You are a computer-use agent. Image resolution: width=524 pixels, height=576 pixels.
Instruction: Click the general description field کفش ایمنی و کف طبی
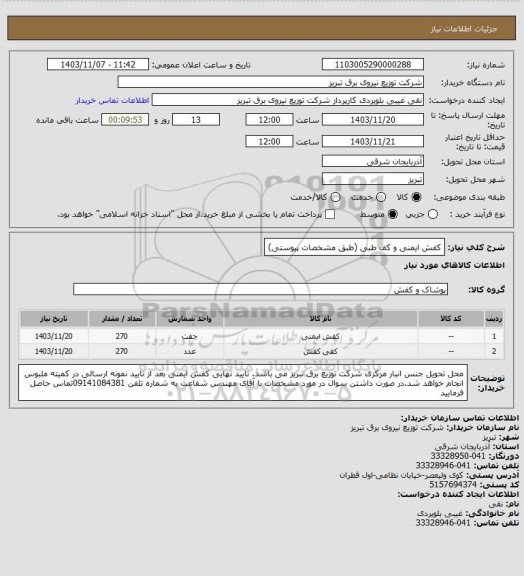pyautogui.click(x=354, y=248)
